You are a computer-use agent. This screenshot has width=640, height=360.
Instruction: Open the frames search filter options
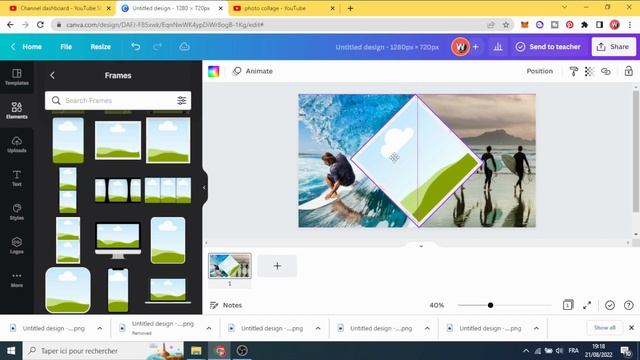pyautogui.click(x=182, y=100)
